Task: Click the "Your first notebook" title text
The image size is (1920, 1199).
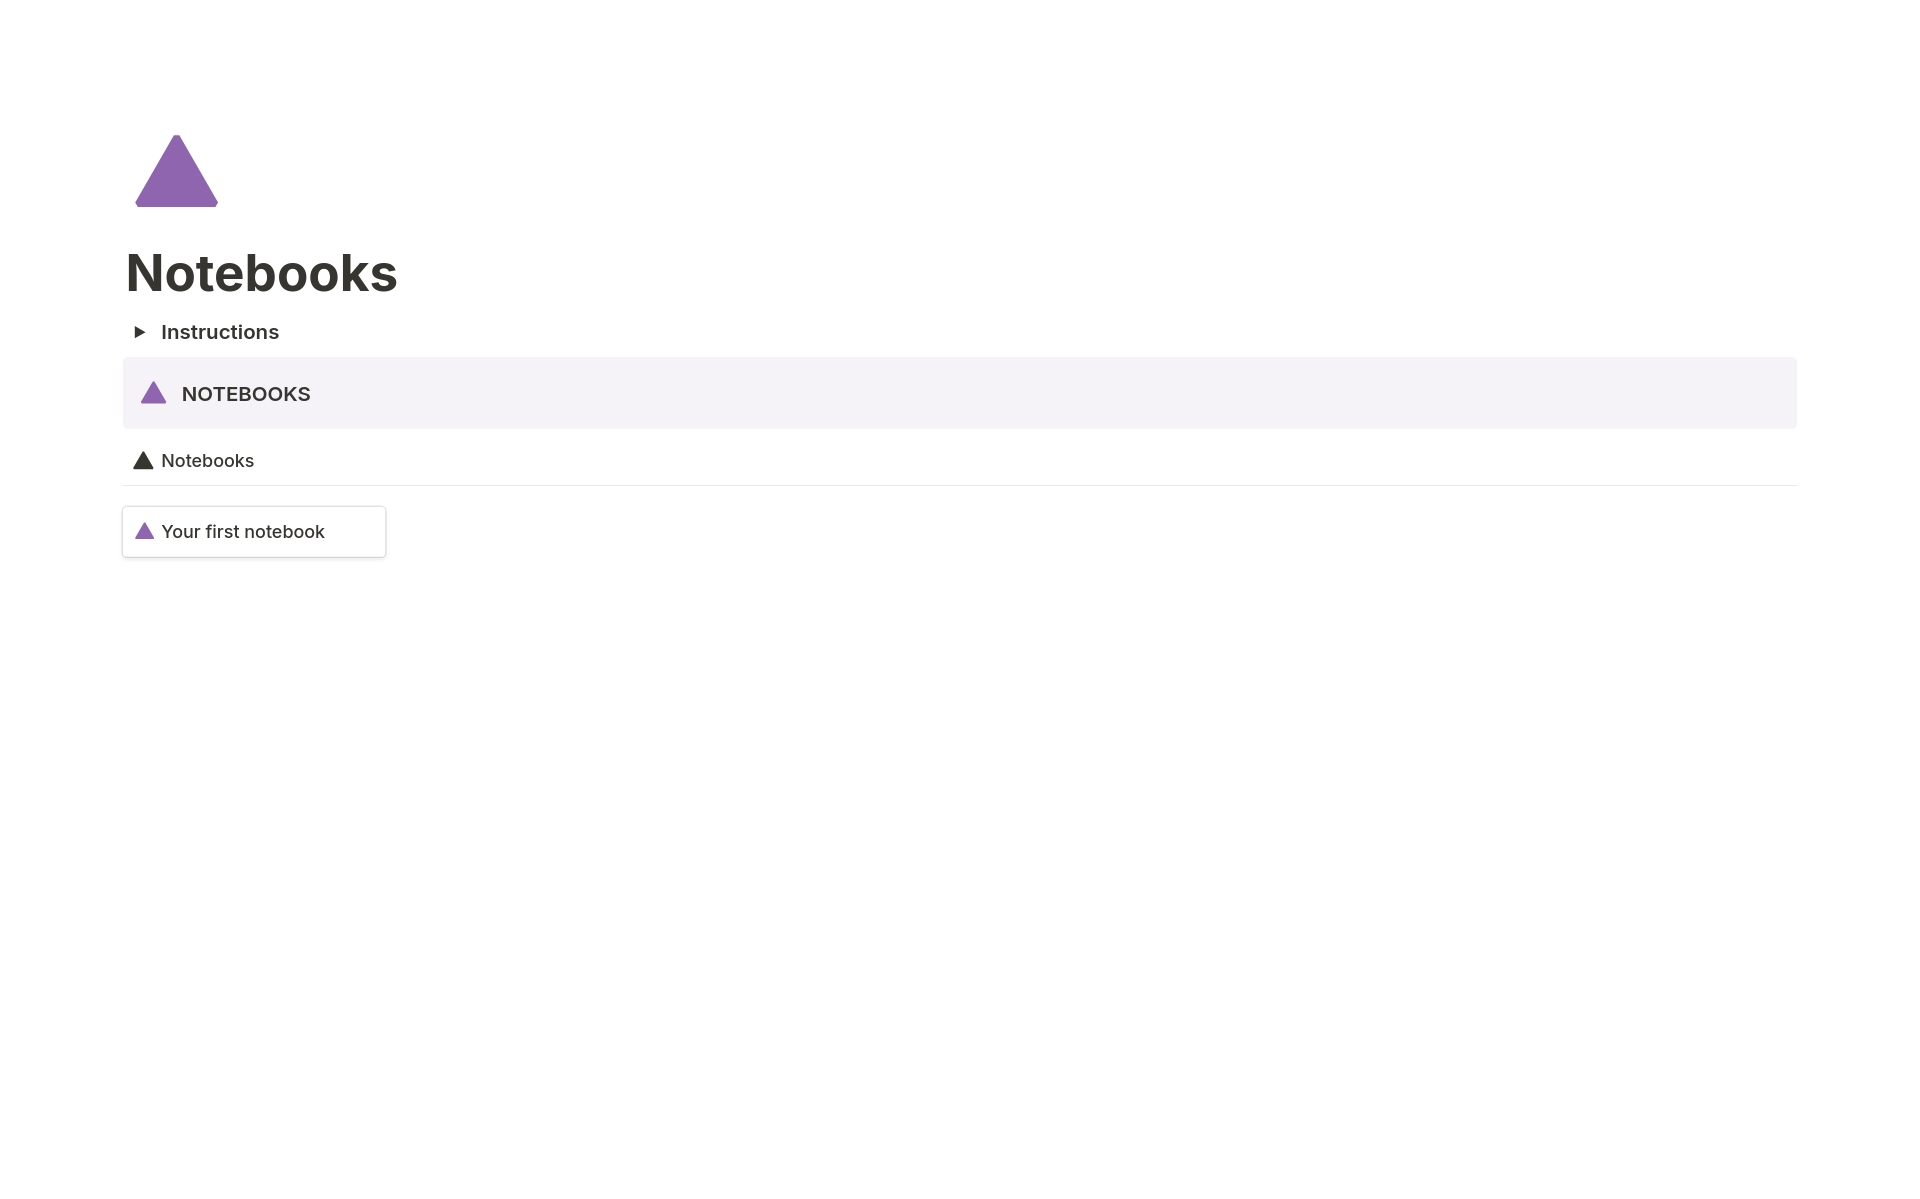Action: (x=242, y=532)
